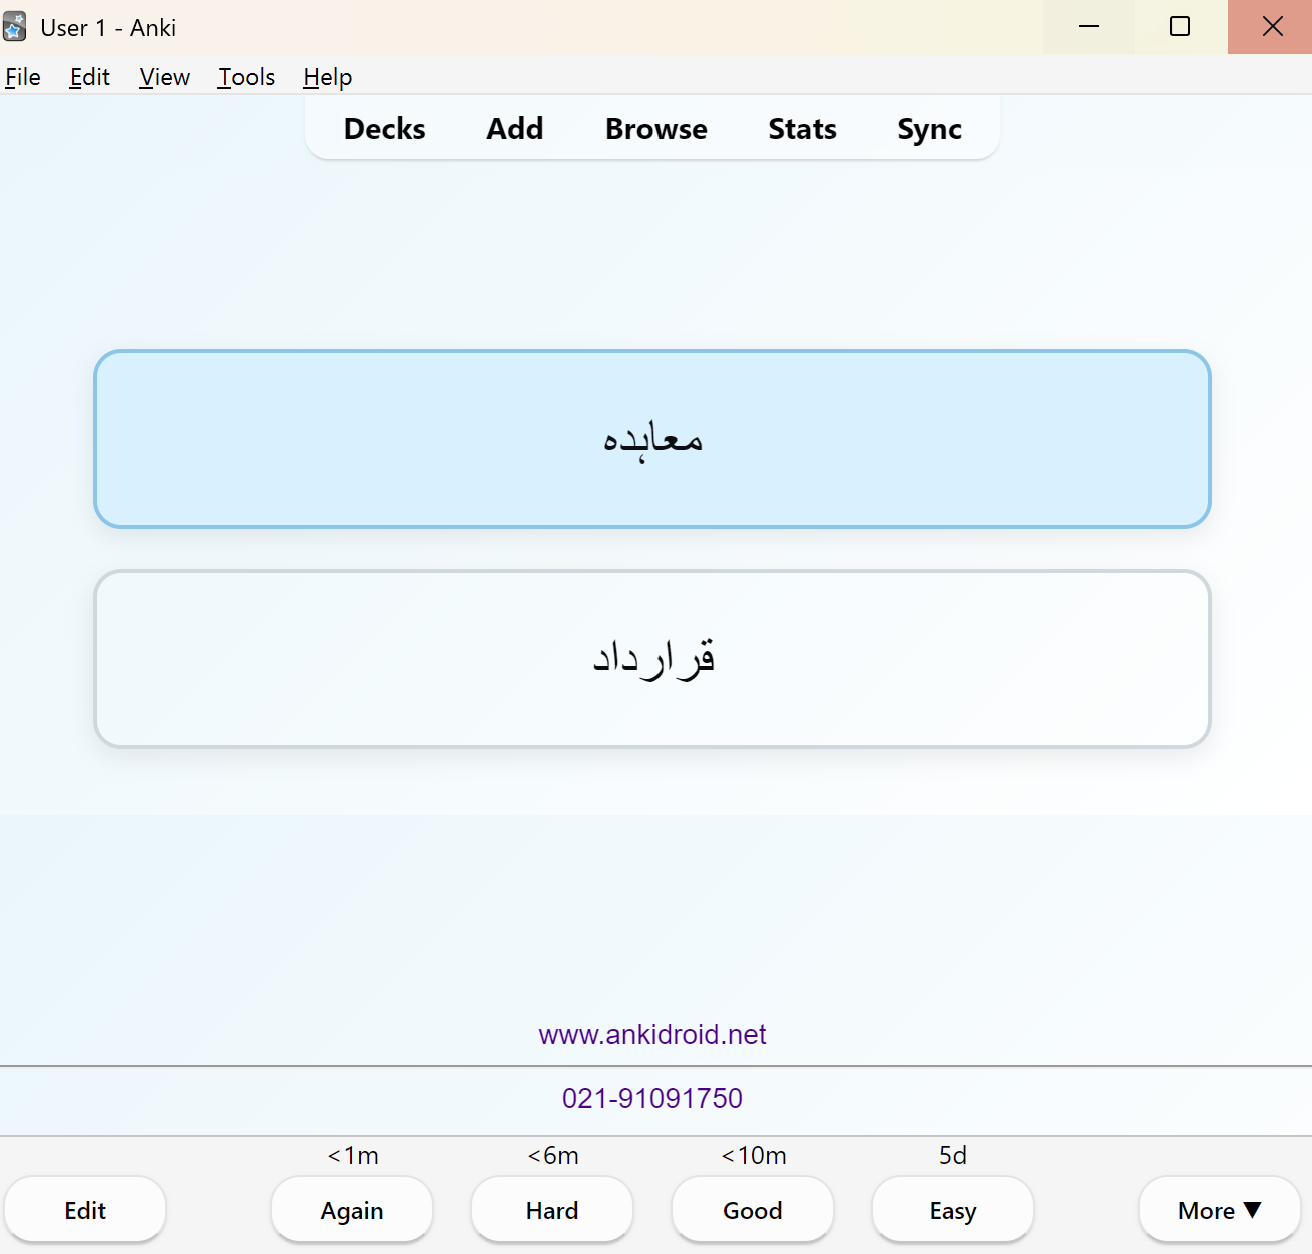Image resolution: width=1312 pixels, height=1254 pixels.
Task: Select the highlighted معاهده card box
Action: tap(652, 439)
